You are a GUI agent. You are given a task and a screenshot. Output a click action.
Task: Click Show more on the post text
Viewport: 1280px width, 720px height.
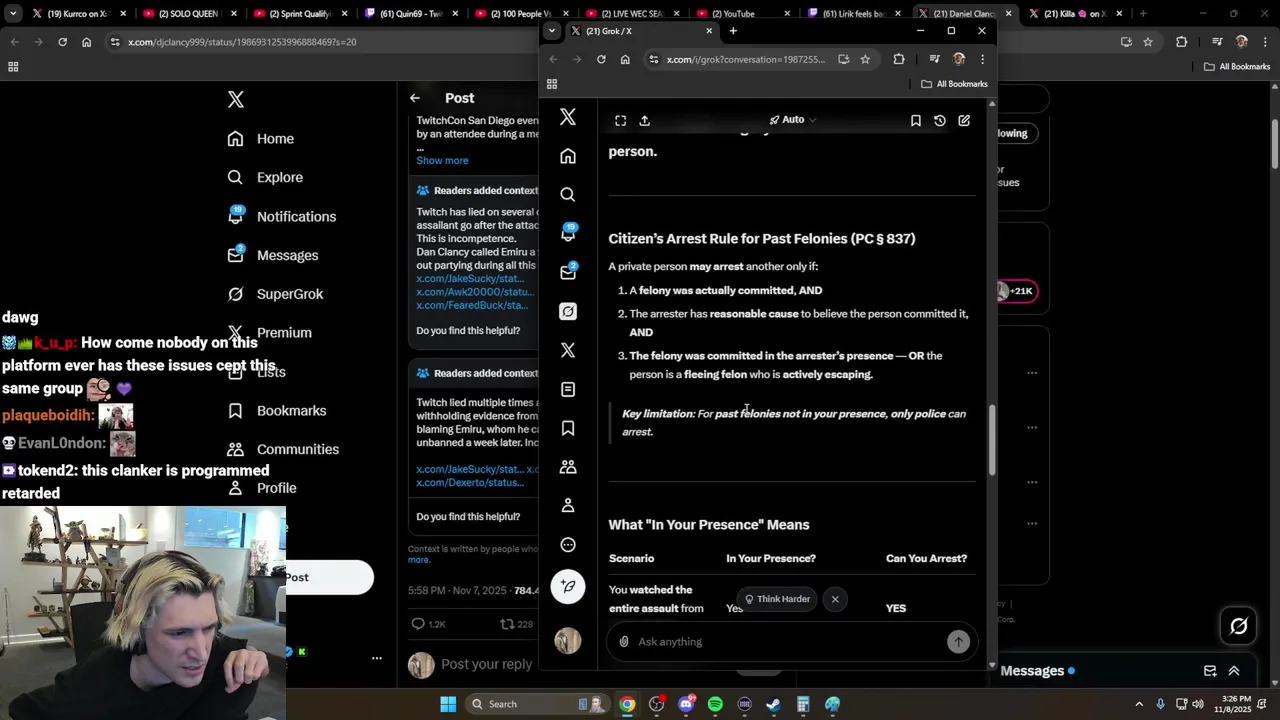point(442,160)
